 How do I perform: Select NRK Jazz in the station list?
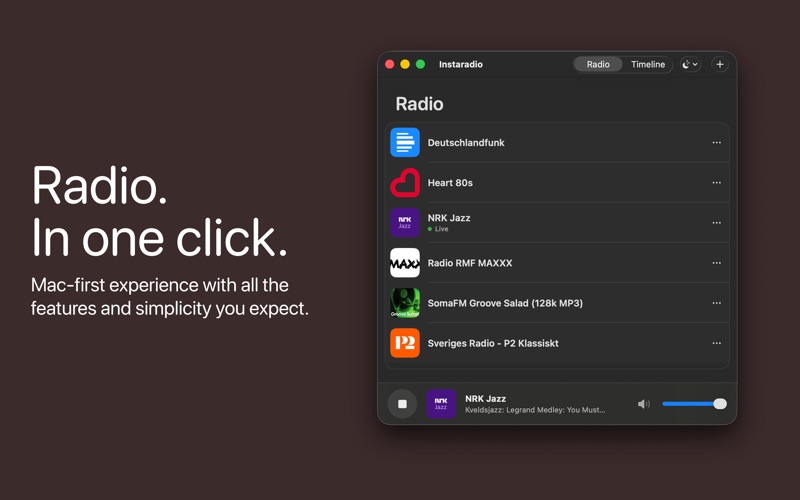pyautogui.click(x=557, y=222)
